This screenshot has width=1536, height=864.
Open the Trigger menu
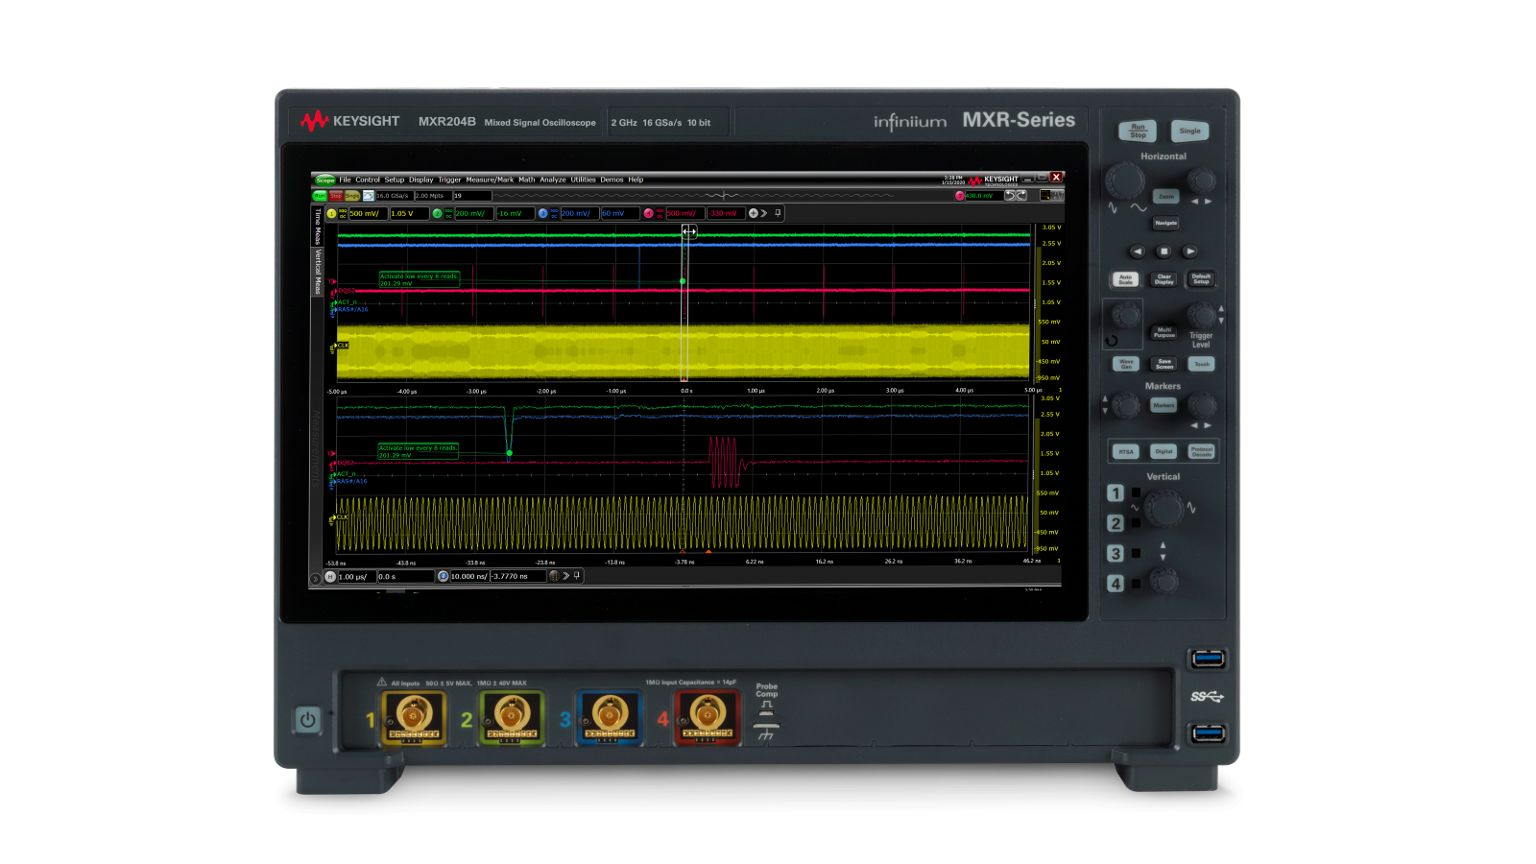(449, 180)
